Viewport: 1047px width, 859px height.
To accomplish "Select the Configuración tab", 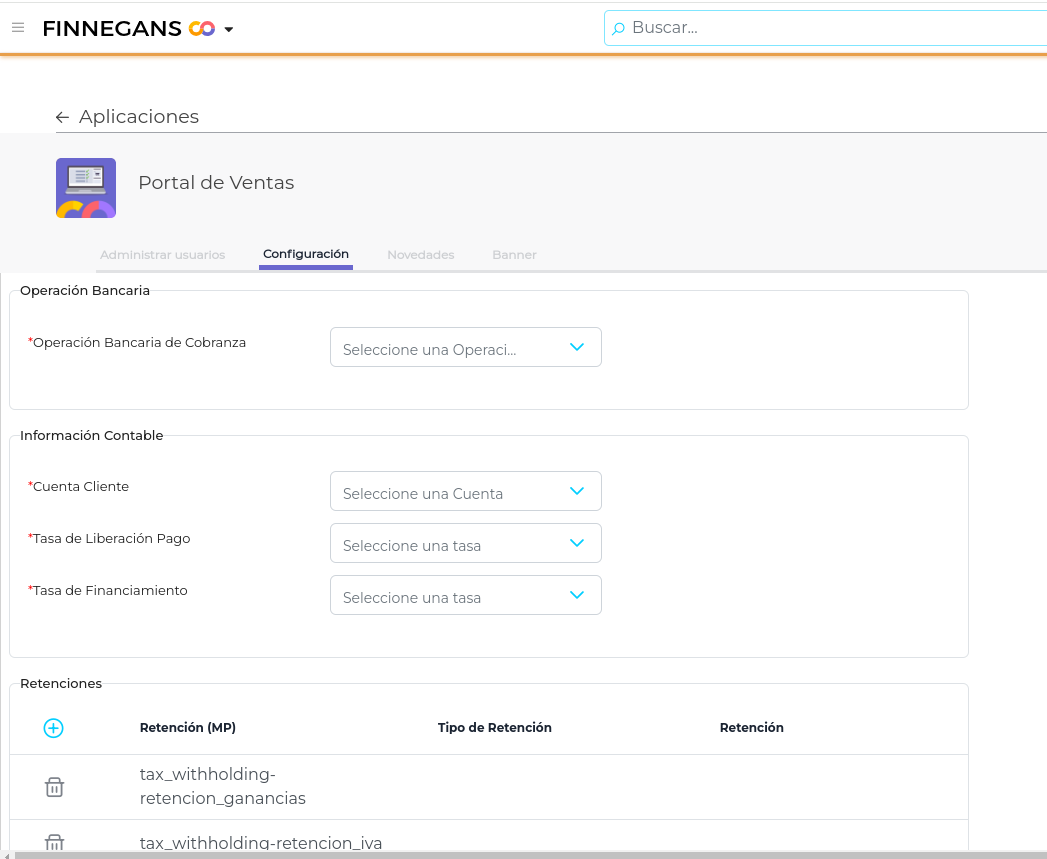I will (305, 254).
